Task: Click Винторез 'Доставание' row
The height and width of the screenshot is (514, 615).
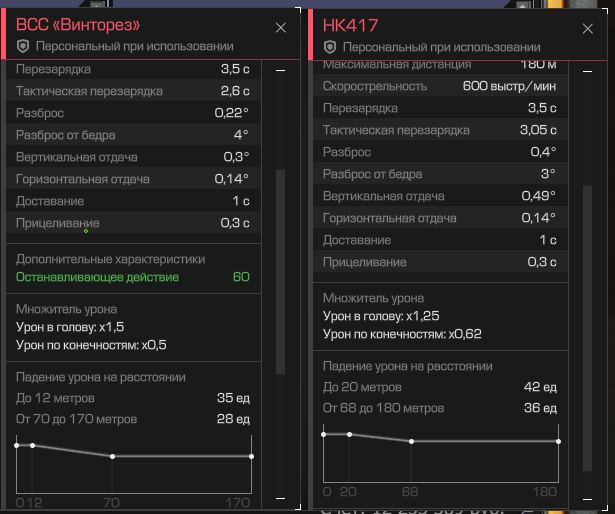Action: [x=133, y=201]
